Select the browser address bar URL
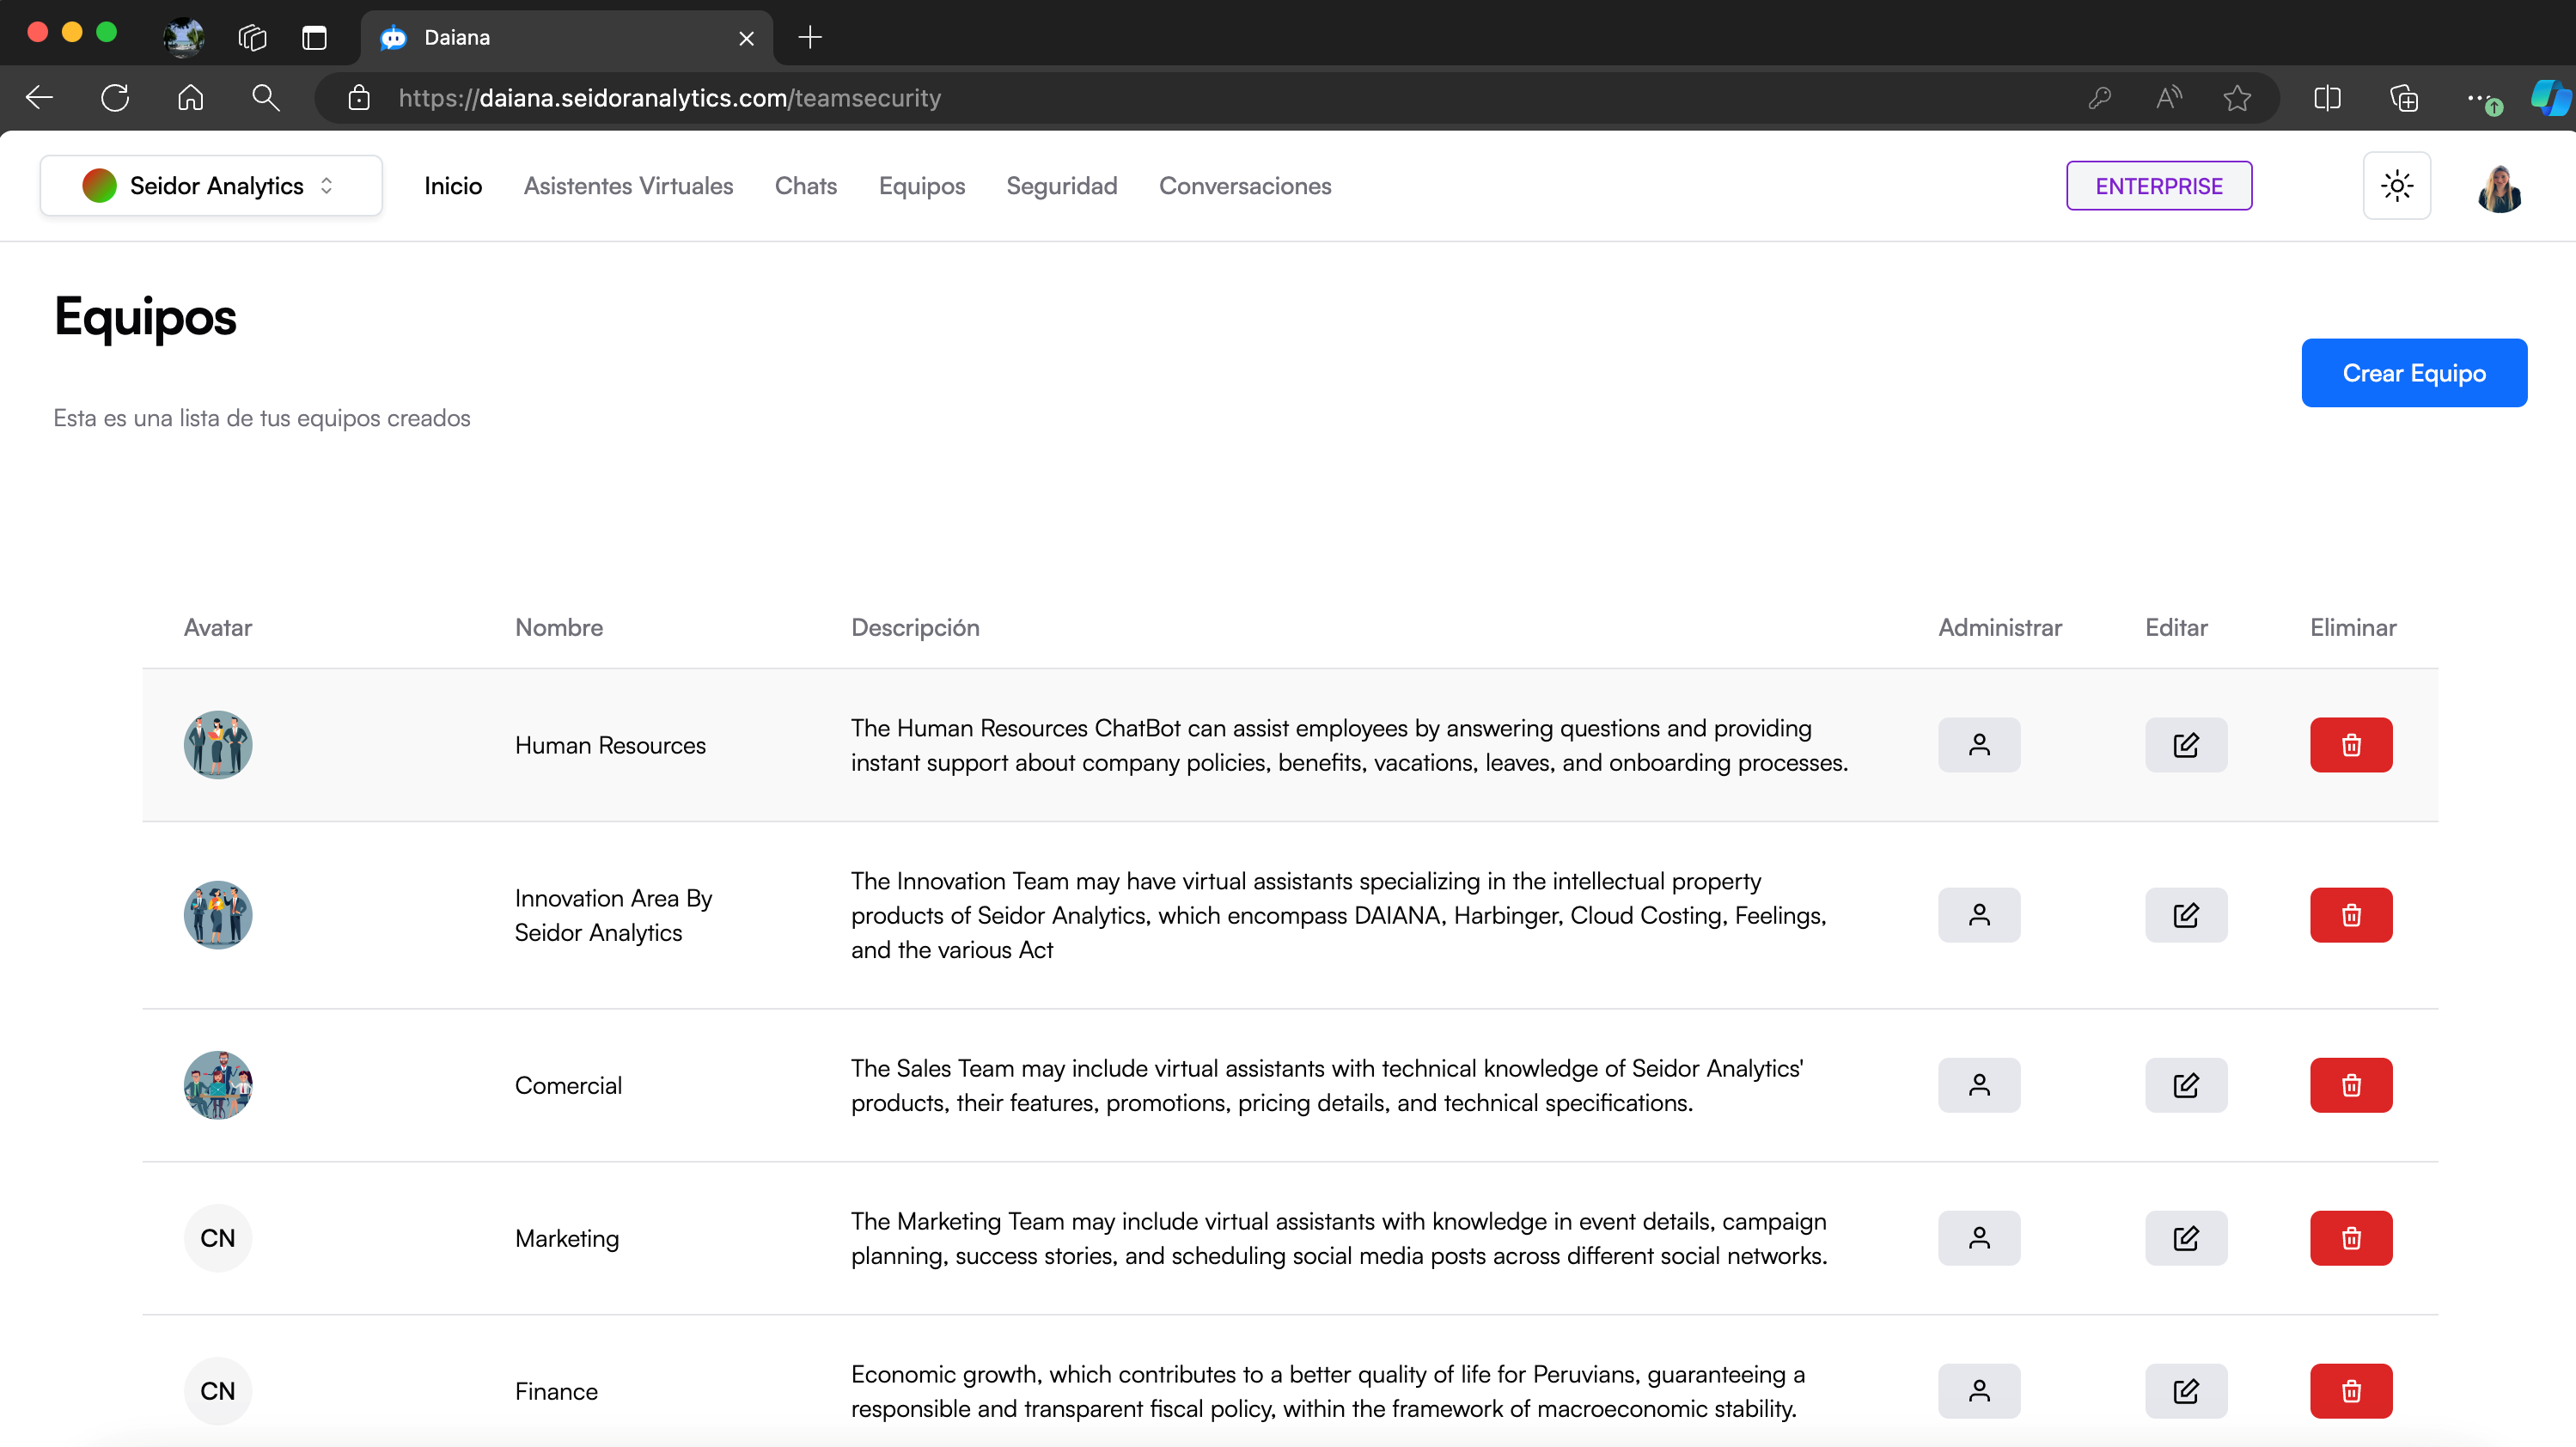Image resolution: width=2576 pixels, height=1447 pixels. coord(670,98)
